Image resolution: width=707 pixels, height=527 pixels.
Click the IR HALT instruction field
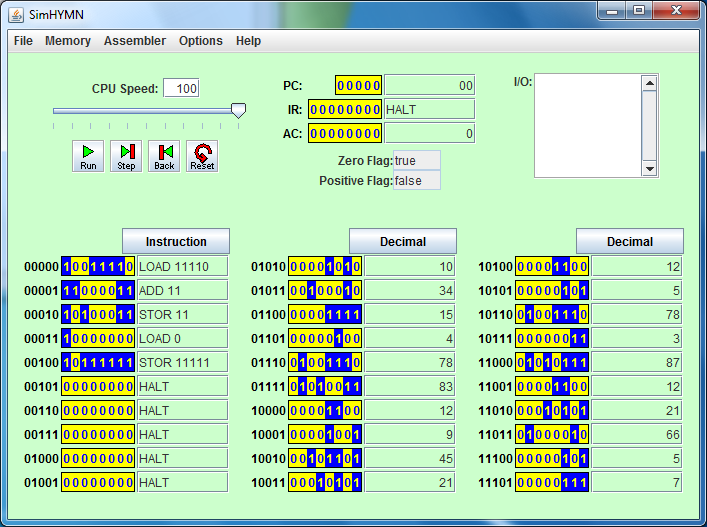click(429, 110)
